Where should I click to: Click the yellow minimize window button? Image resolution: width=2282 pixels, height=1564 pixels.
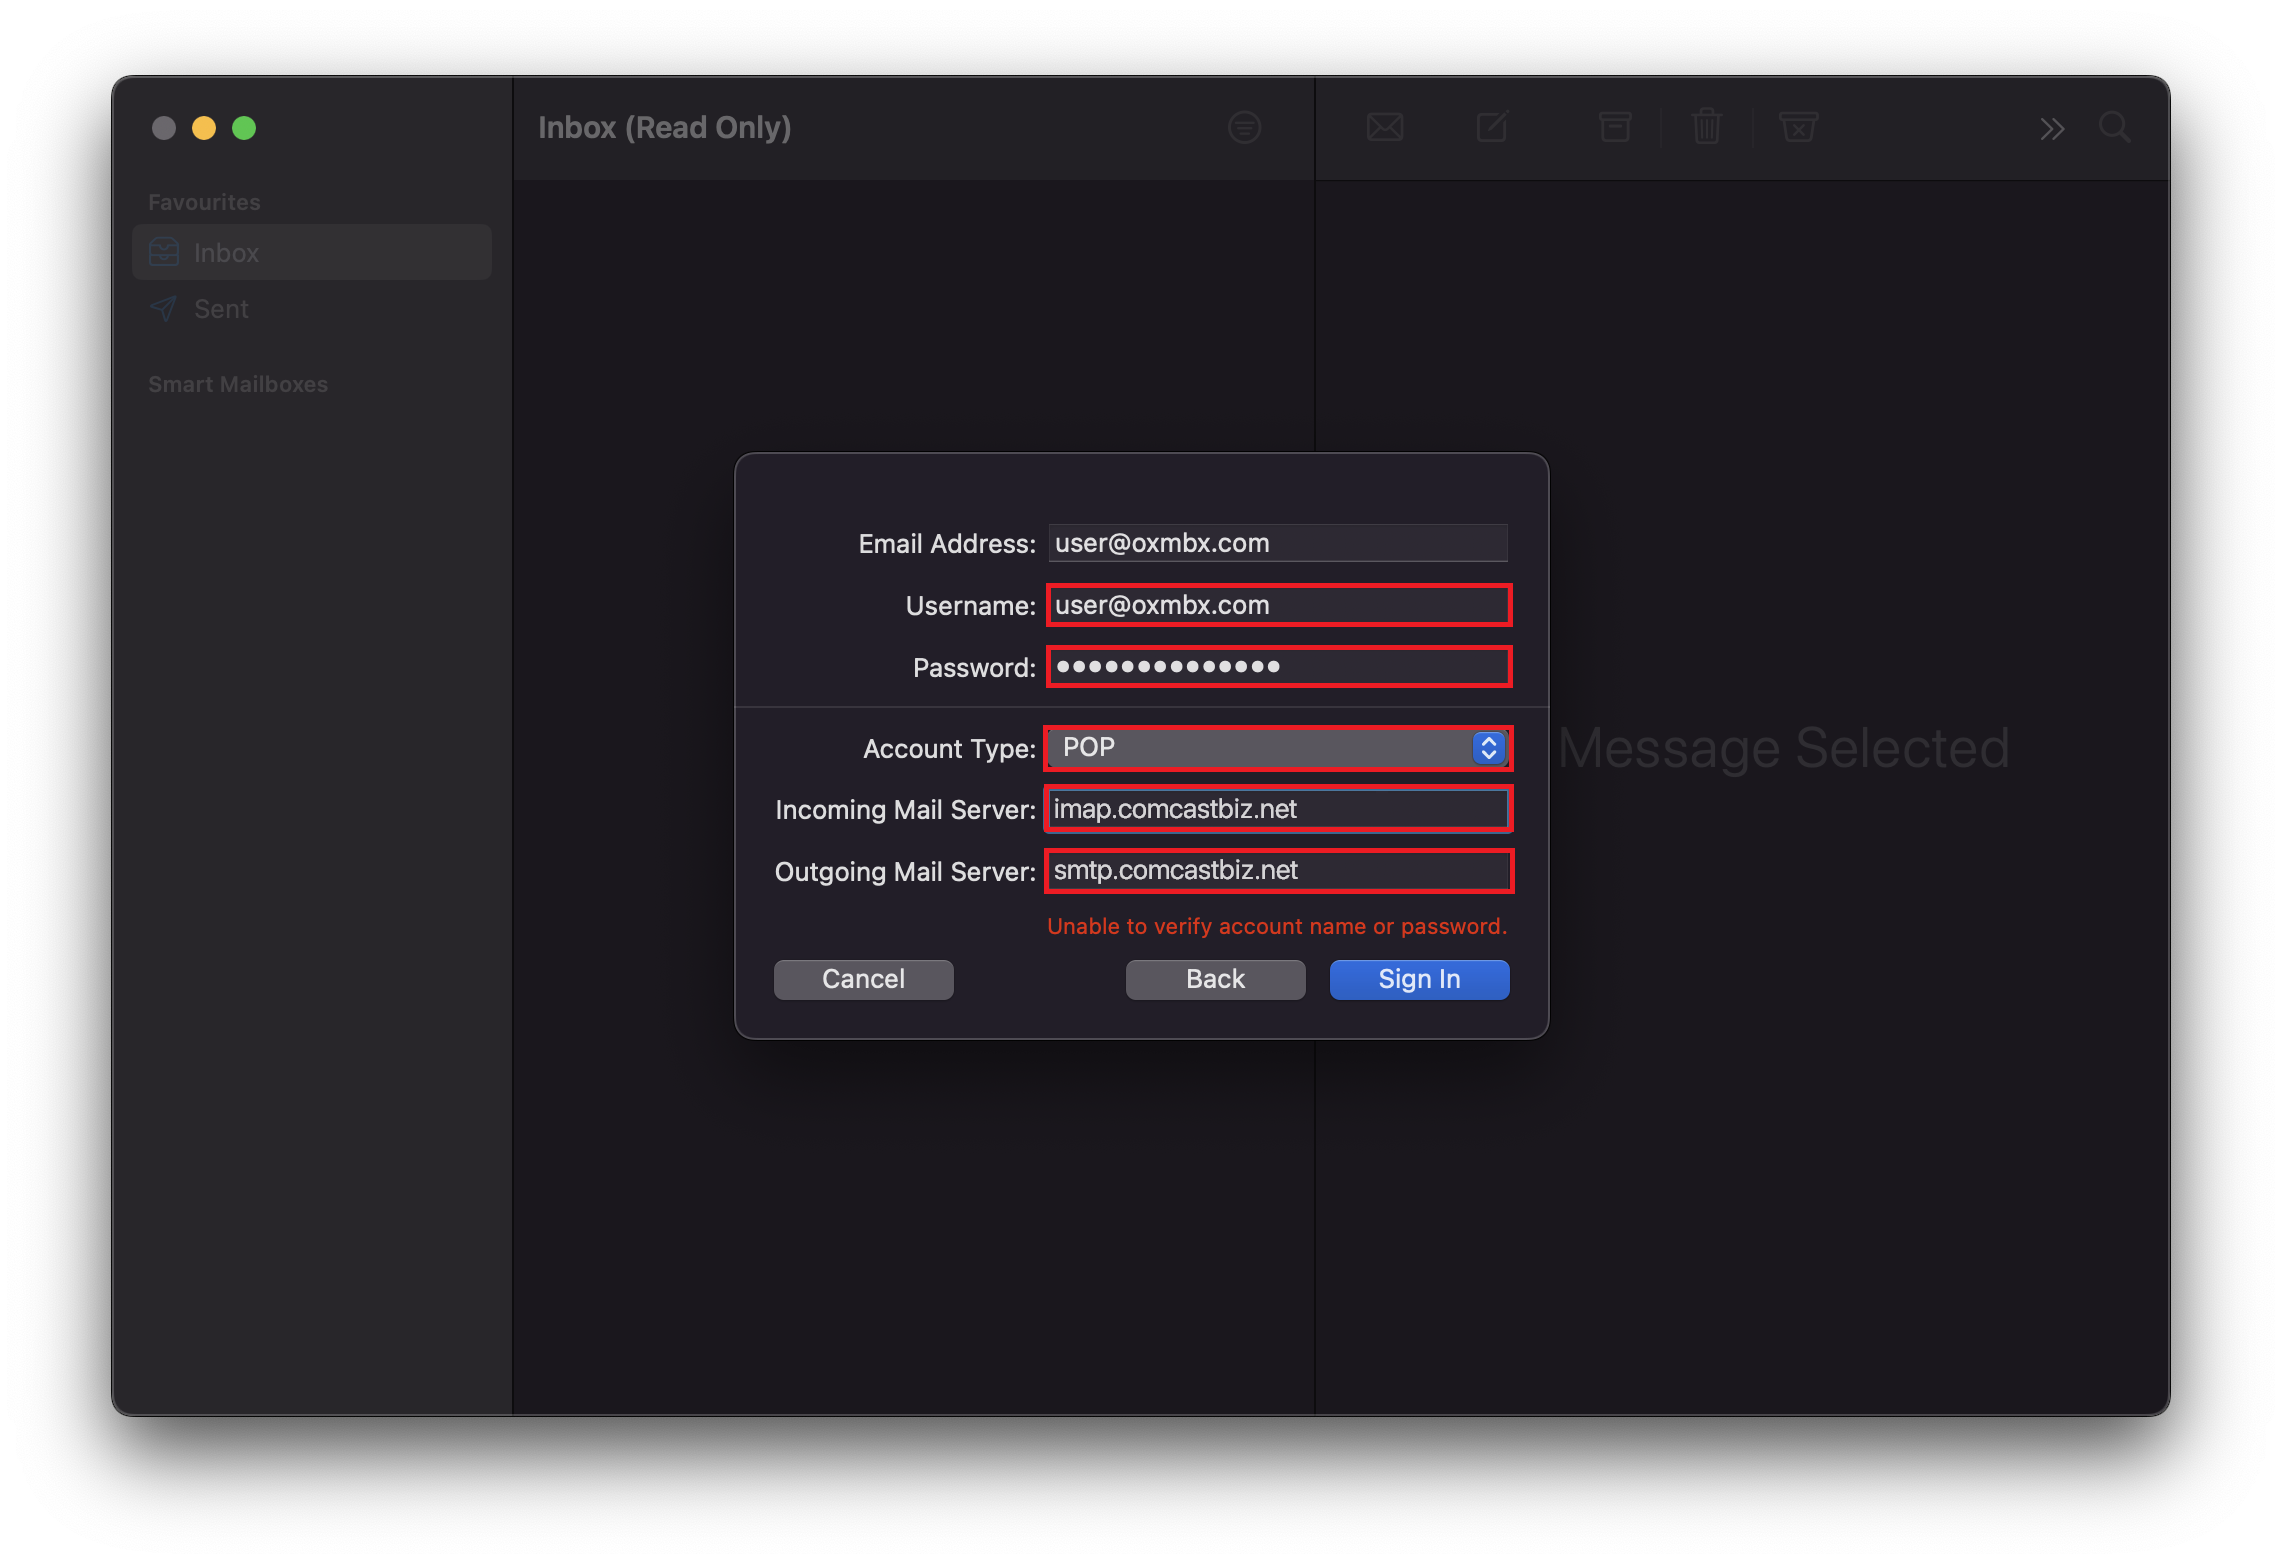[204, 128]
